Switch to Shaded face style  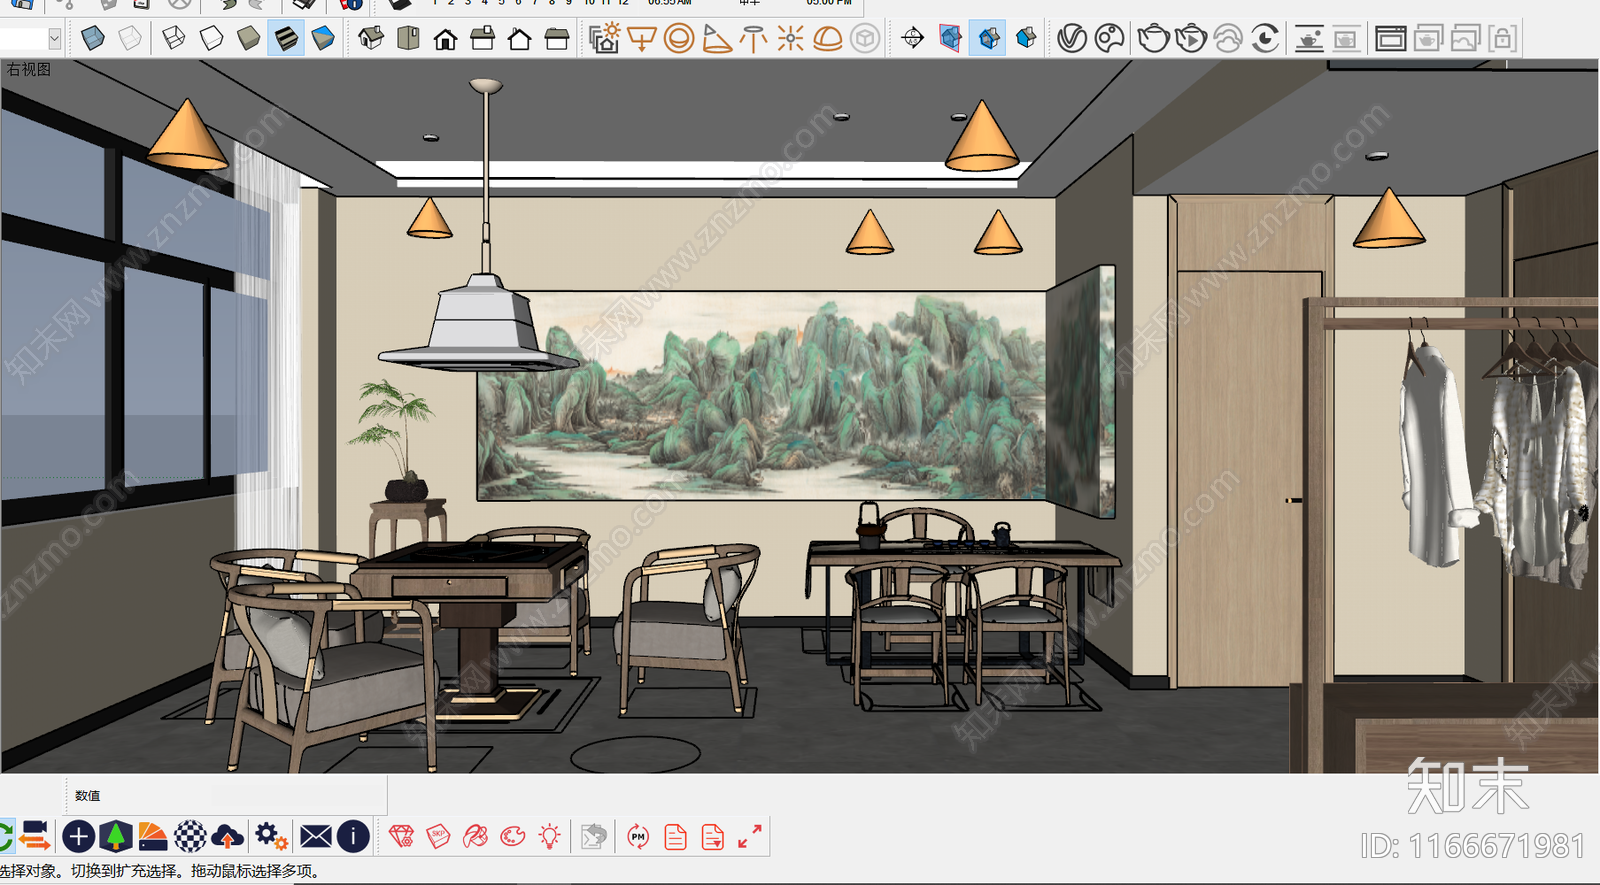249,38
